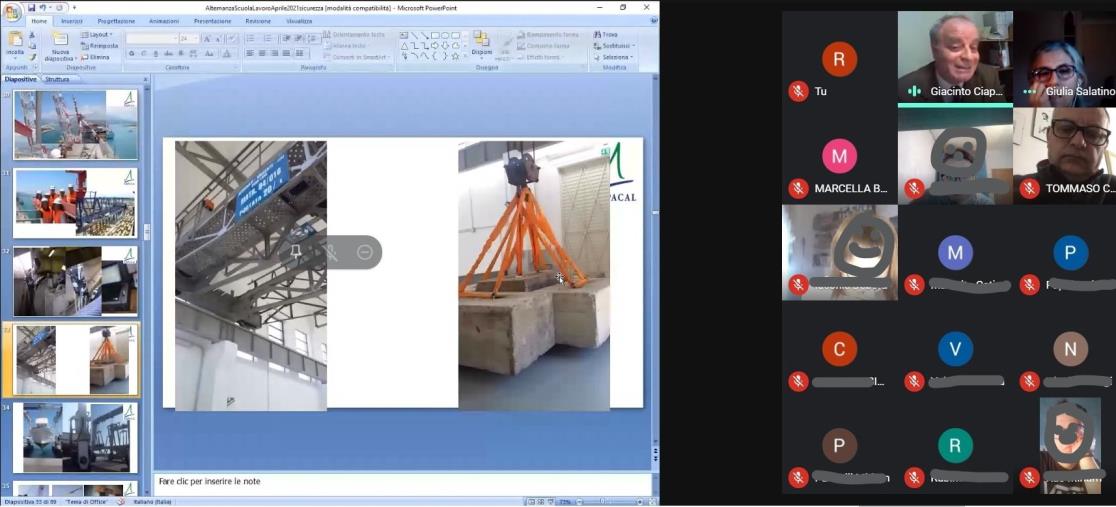The width and height of the screenshot is (1116, 507).
Task: Align text left
Action: [x=249, y=53]
